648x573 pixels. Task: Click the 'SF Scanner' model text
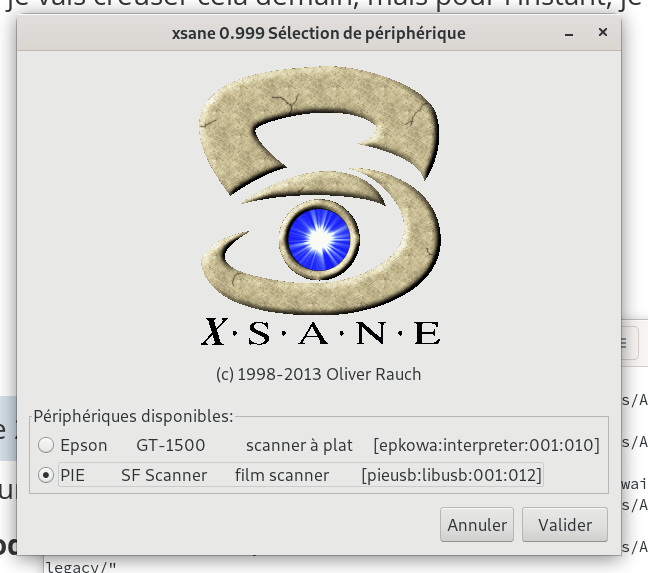point(164,475)
